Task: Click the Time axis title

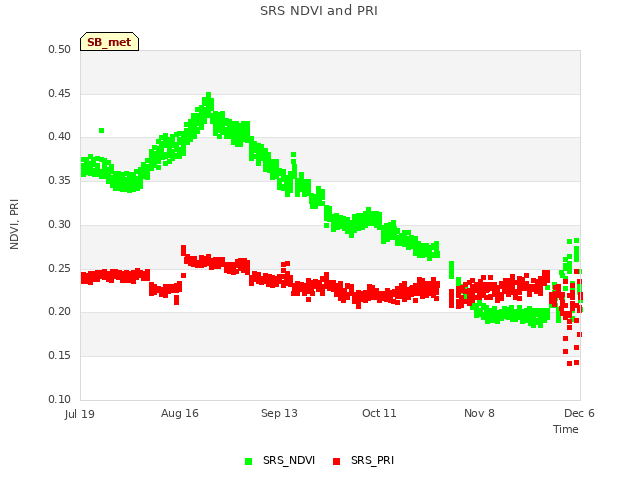Action: pos(566,429)
